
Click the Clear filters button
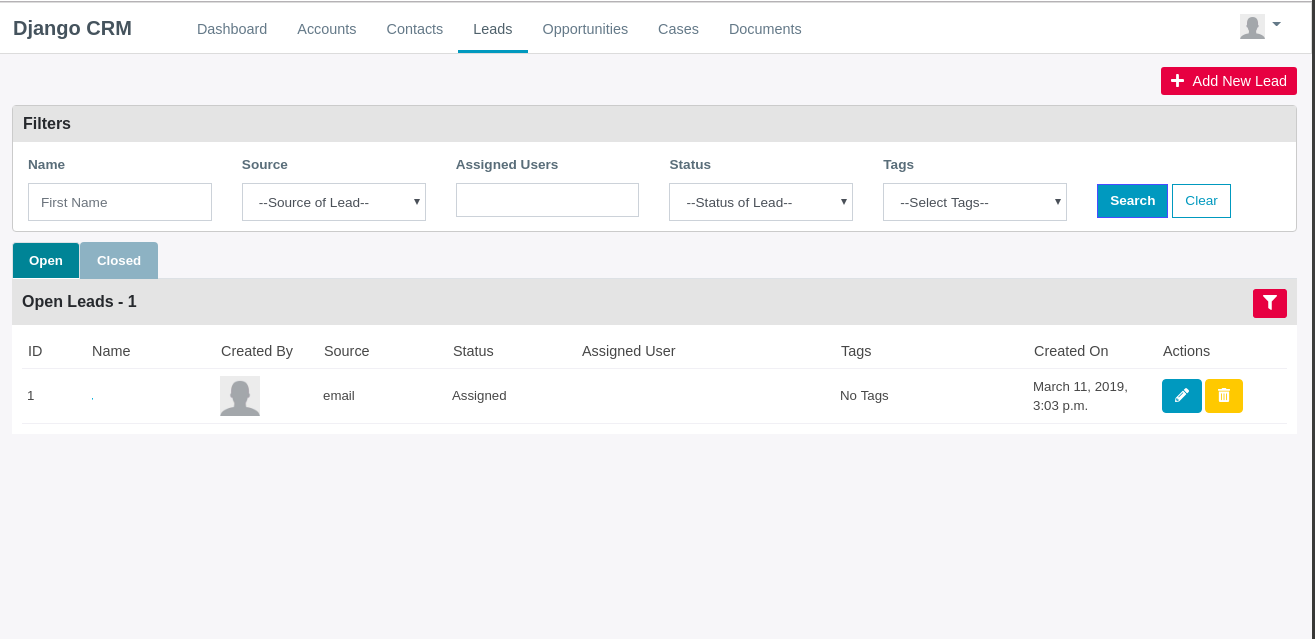1201,201
